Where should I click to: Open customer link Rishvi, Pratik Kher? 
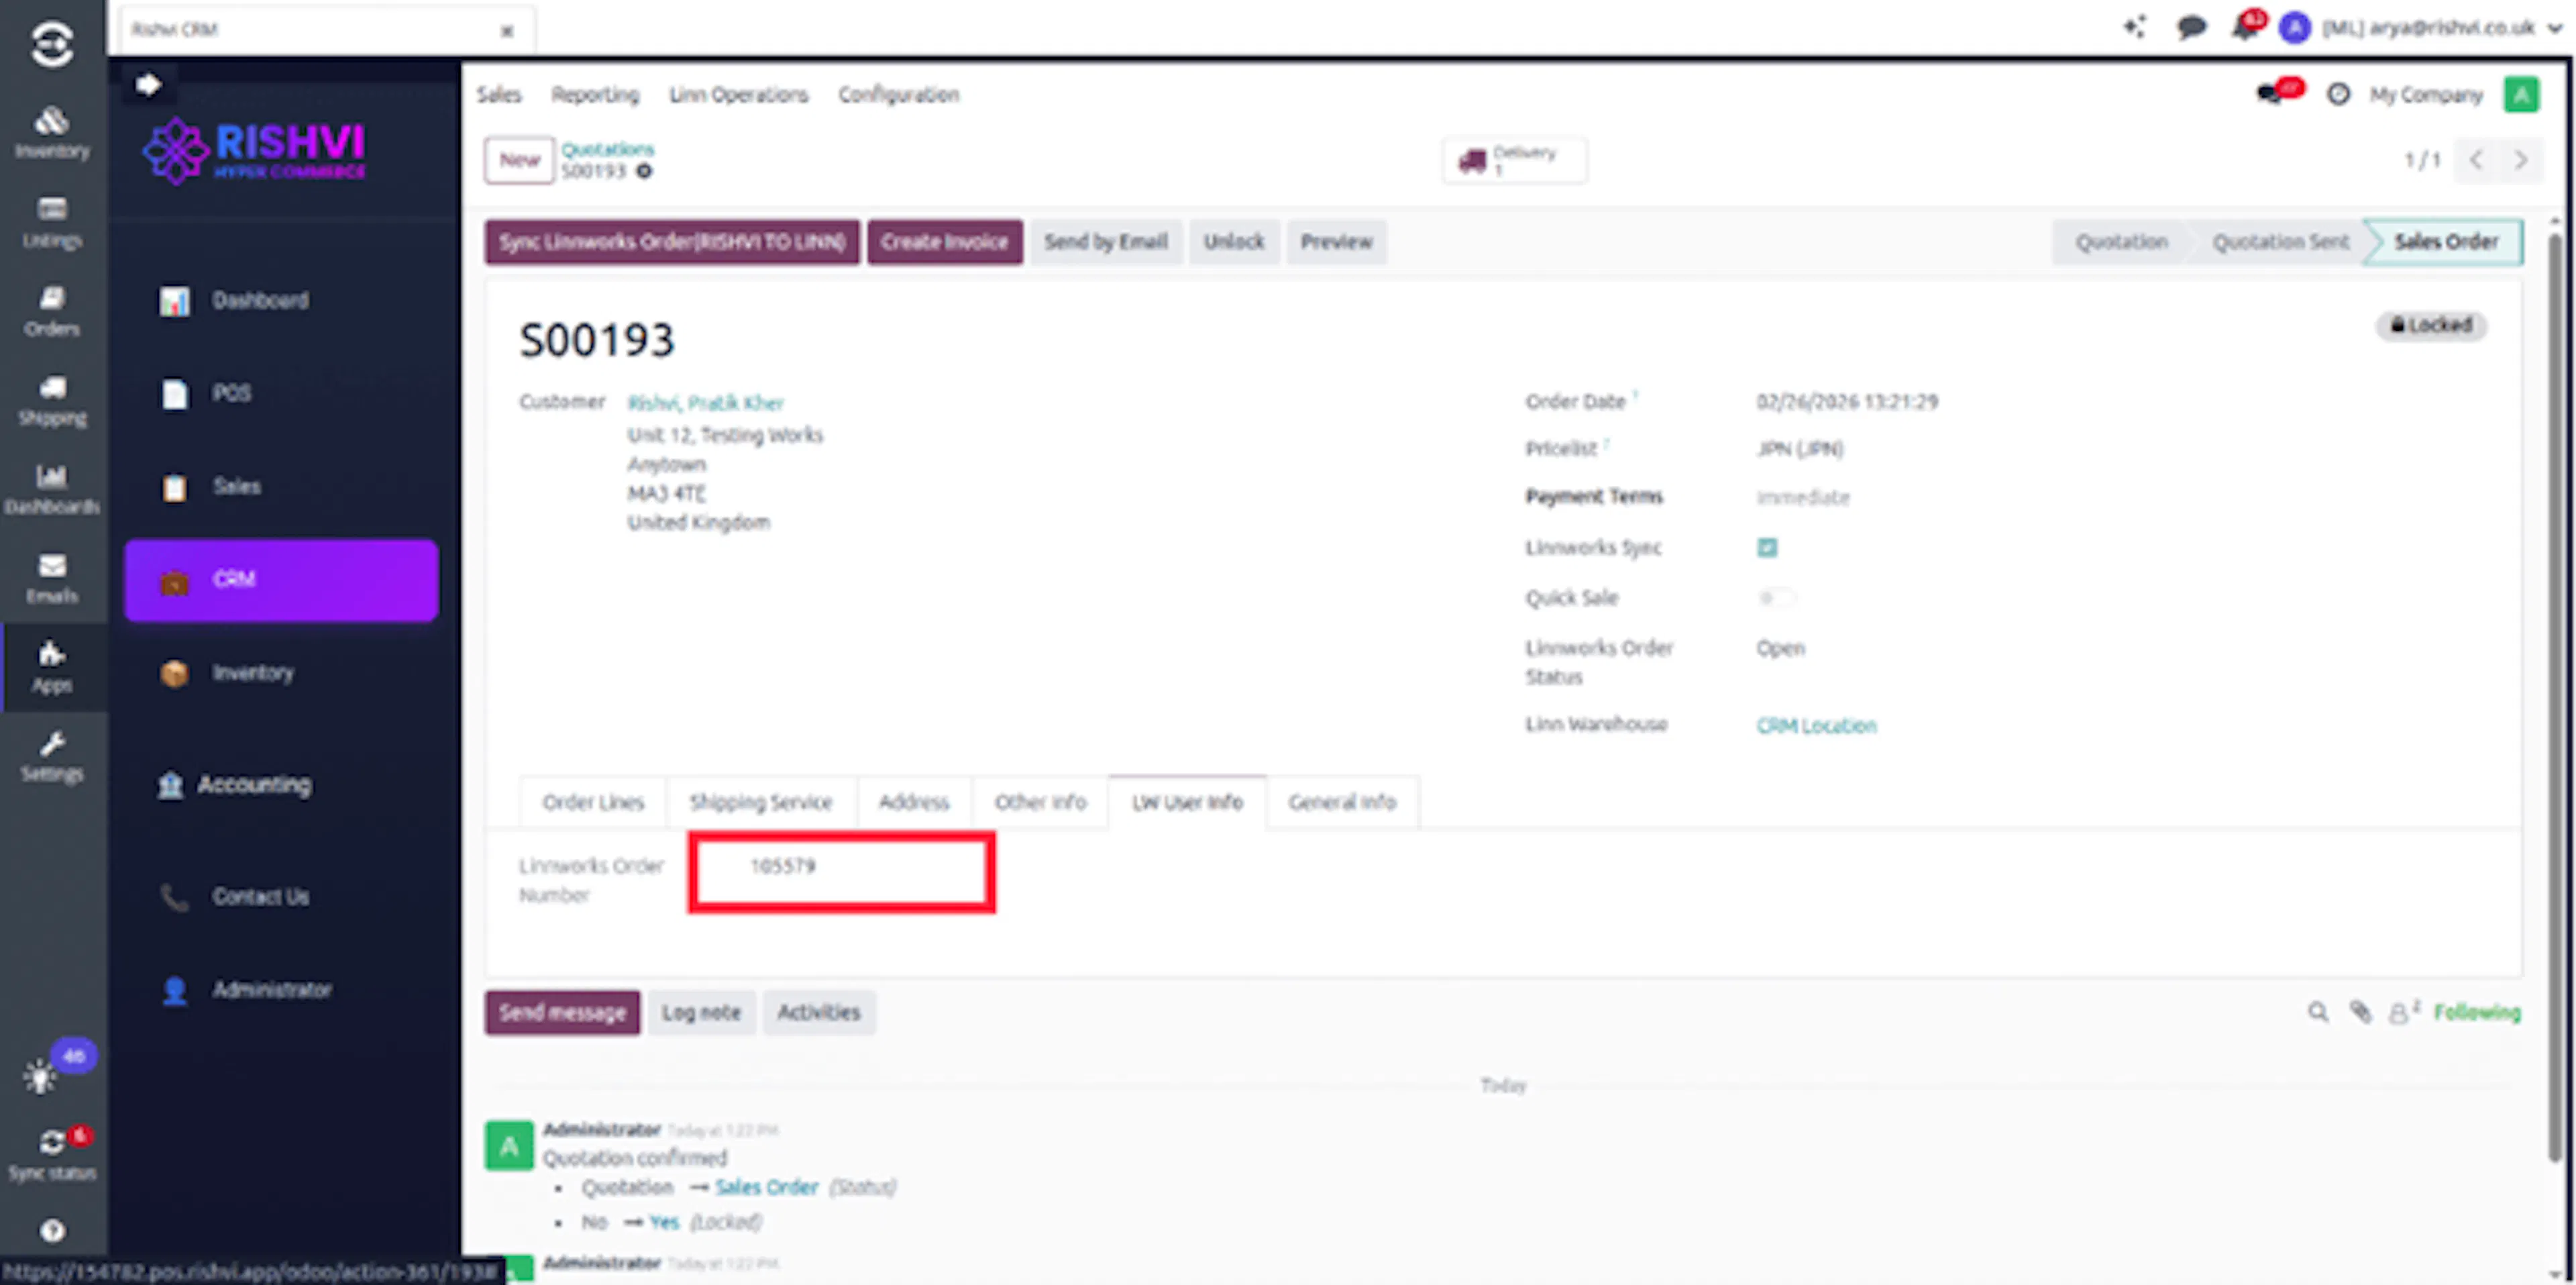coord(705,403)
